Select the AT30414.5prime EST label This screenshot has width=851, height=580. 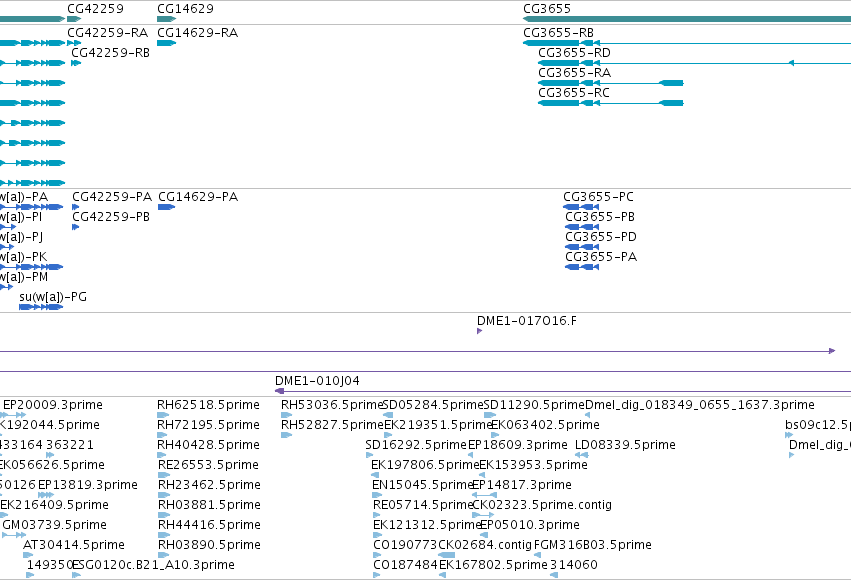pyautogui.click(x=74, y=545)
